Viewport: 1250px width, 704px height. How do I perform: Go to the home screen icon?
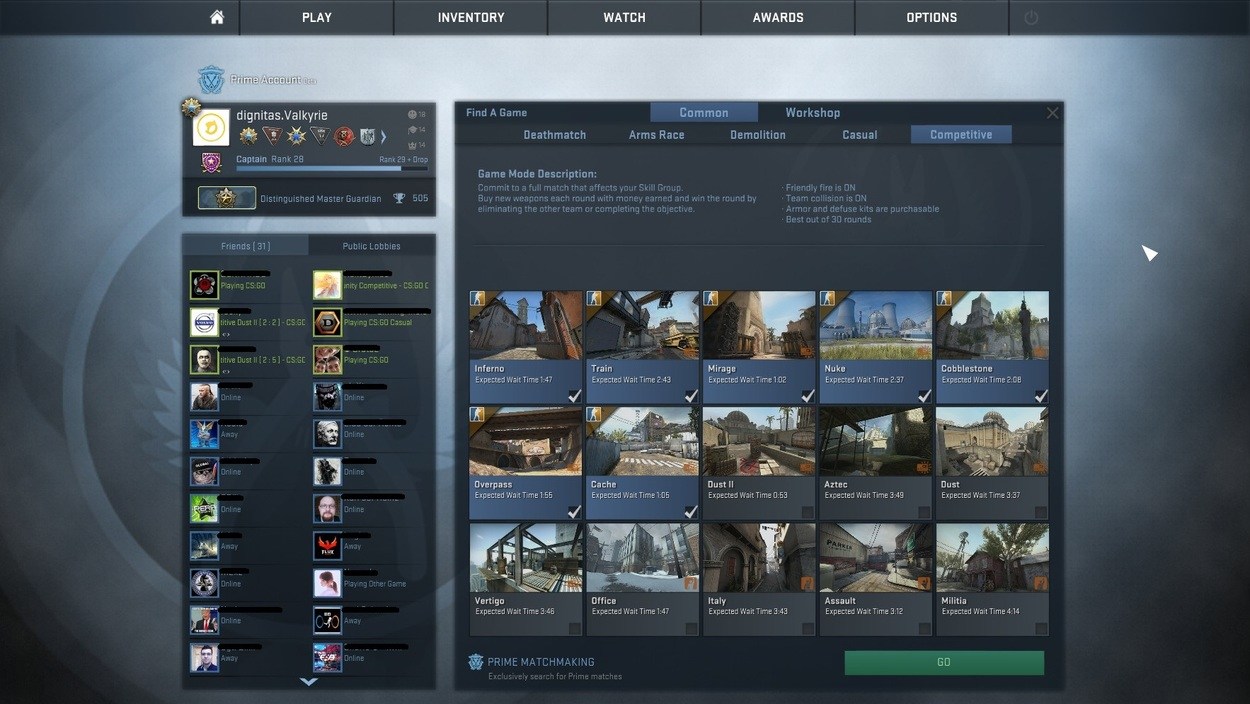(x=217, y=18)
